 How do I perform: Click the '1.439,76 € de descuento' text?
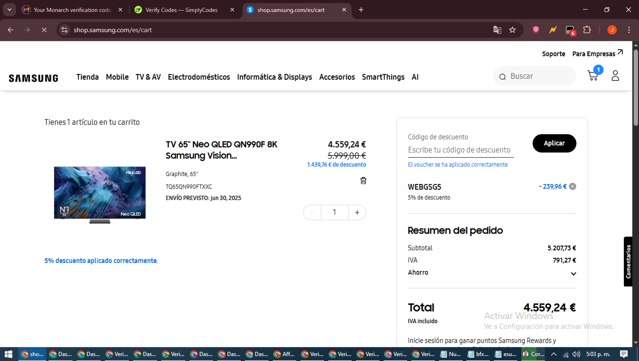point(336,165)
